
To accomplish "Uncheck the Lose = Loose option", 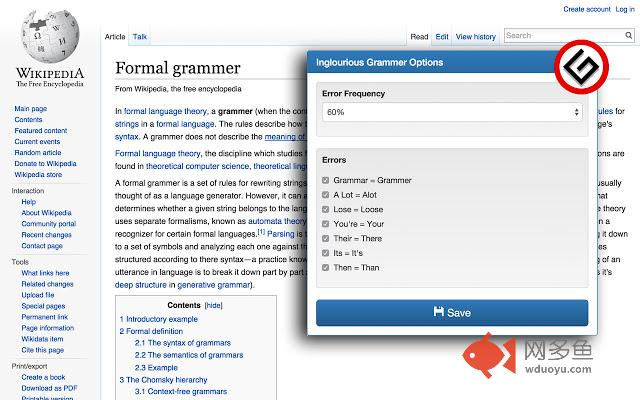I will (325, 209).
